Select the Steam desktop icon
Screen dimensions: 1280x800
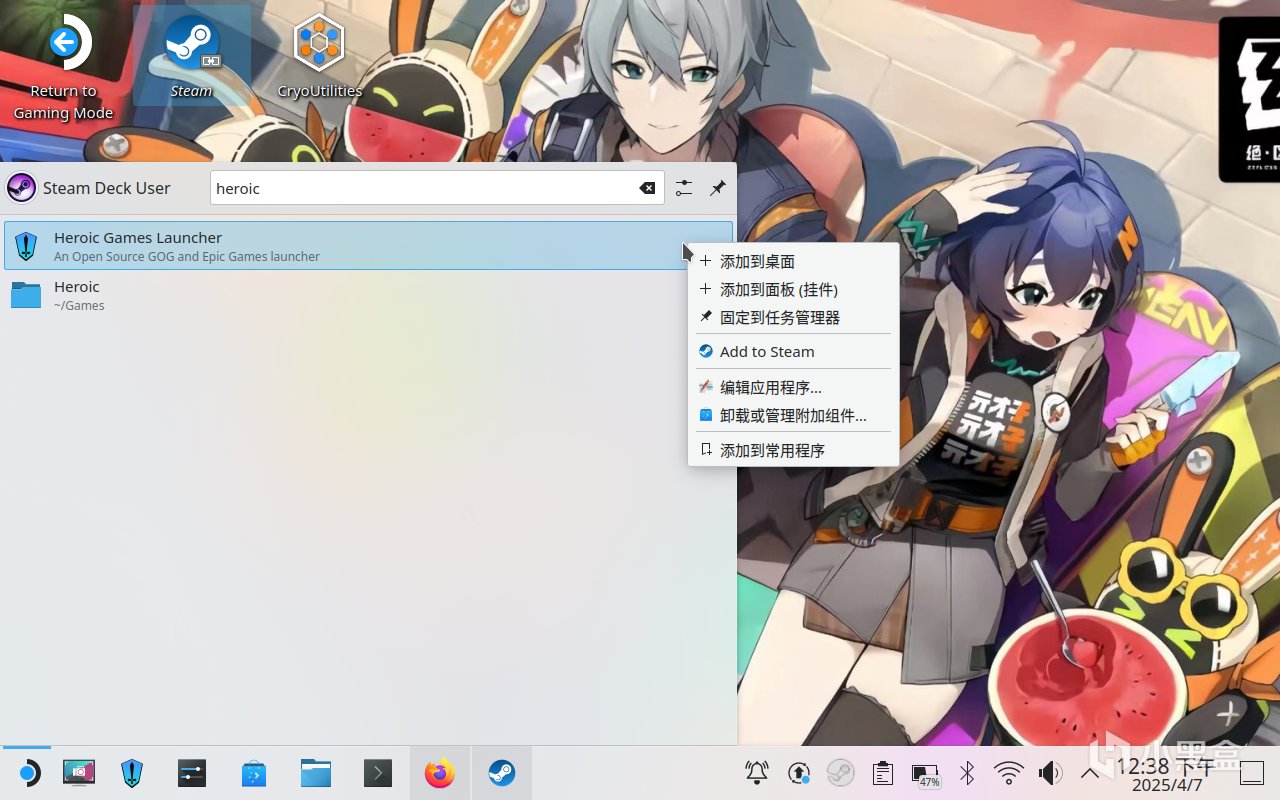click(192, 57)
